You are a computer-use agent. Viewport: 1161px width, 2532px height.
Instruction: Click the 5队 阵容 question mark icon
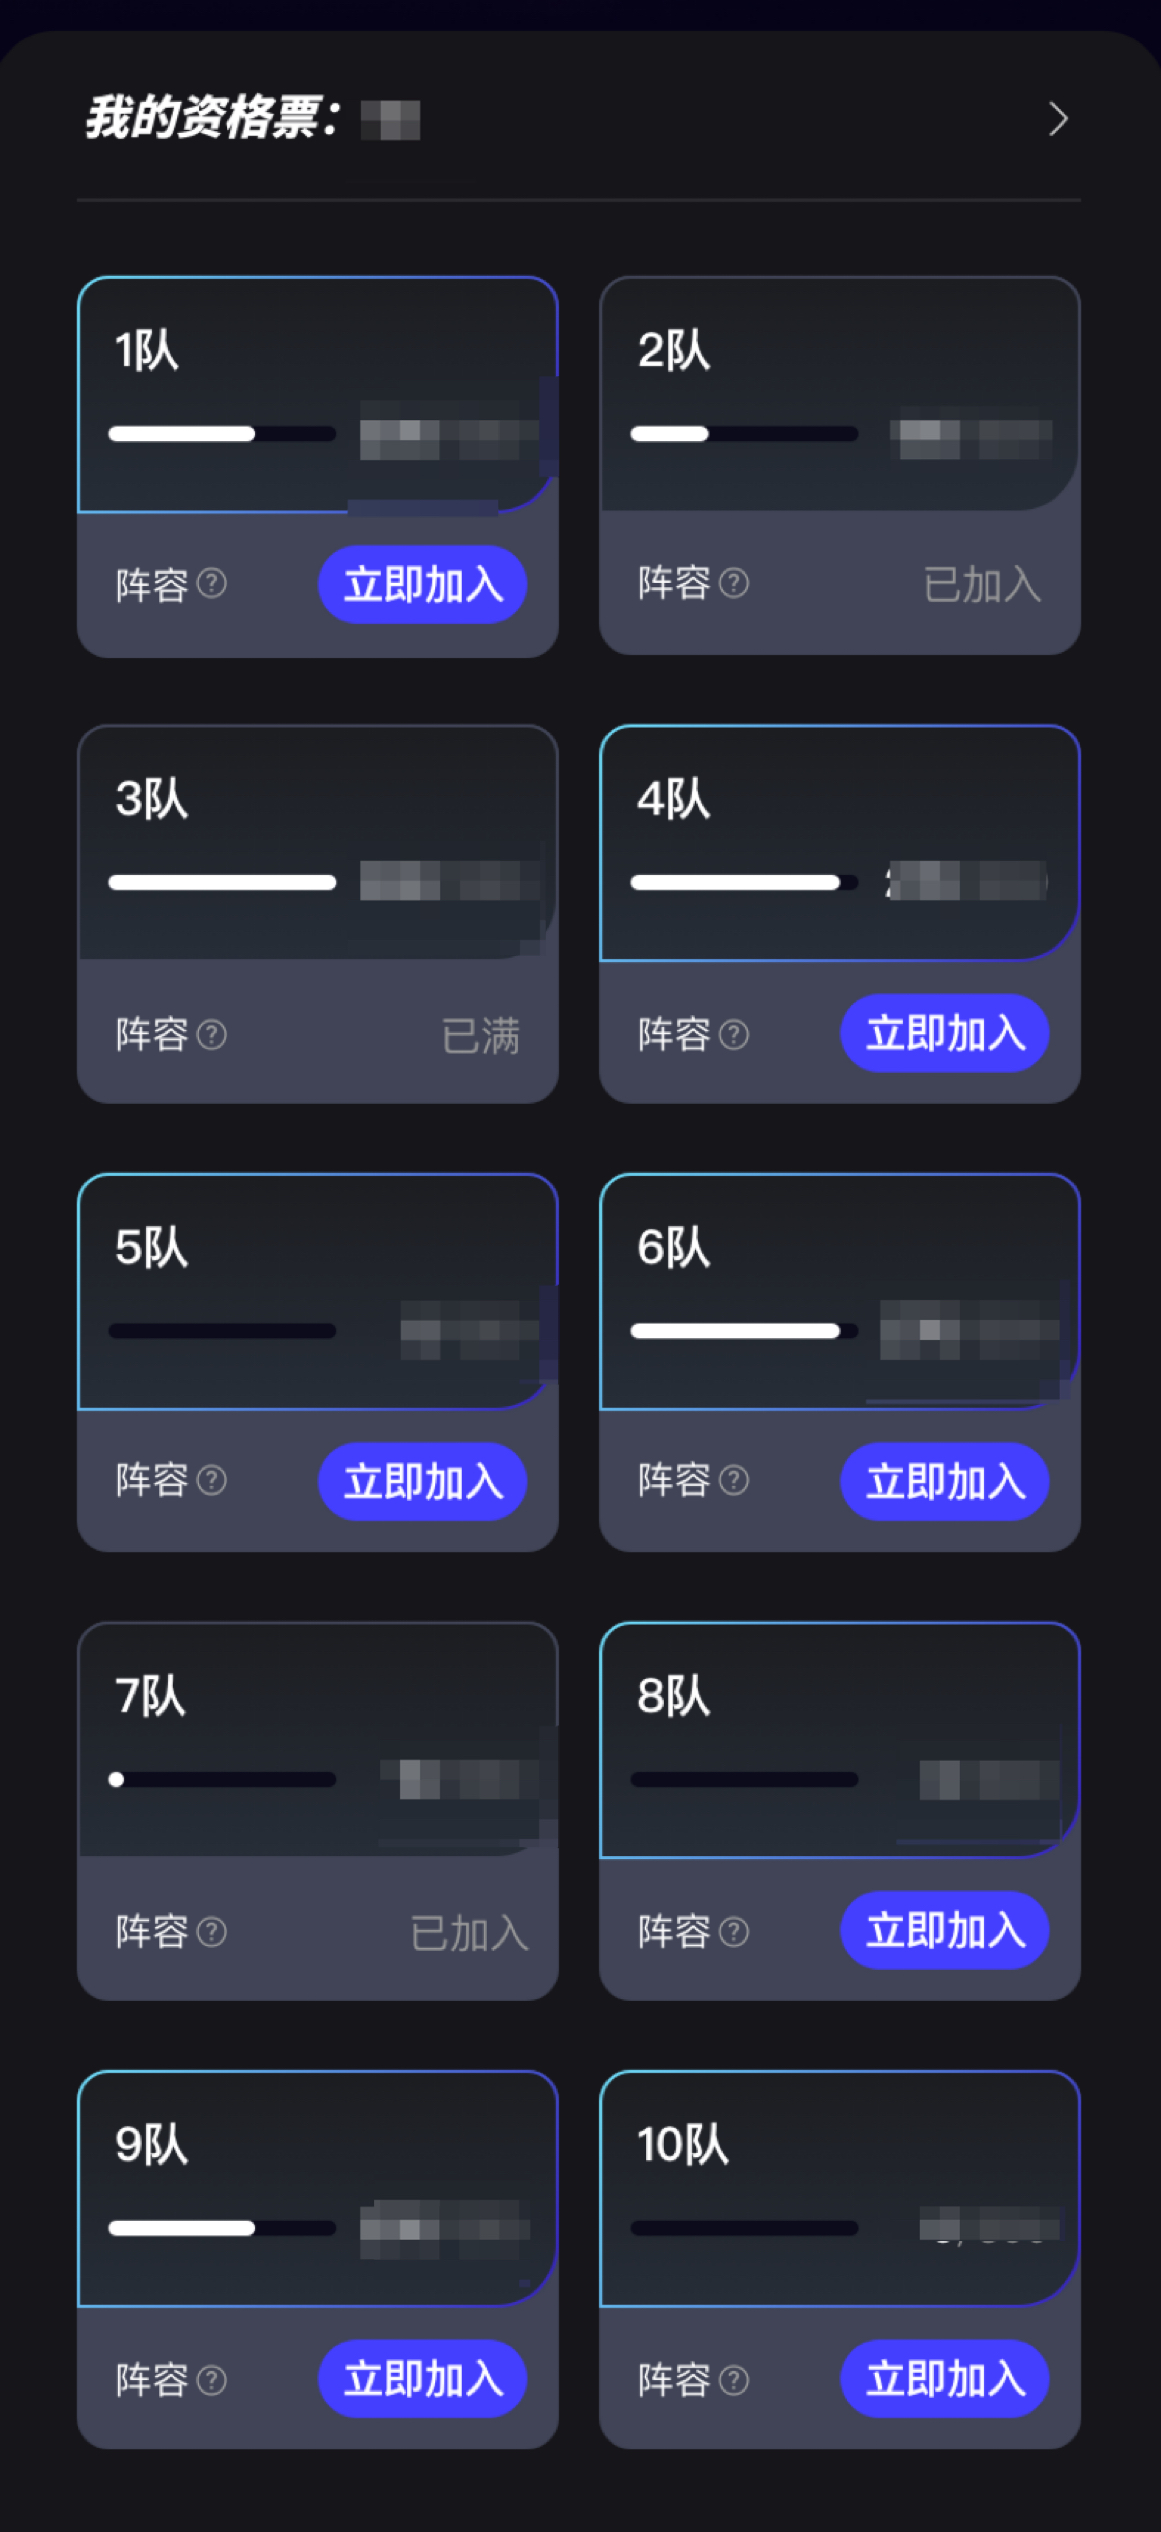pos(212,1480)
